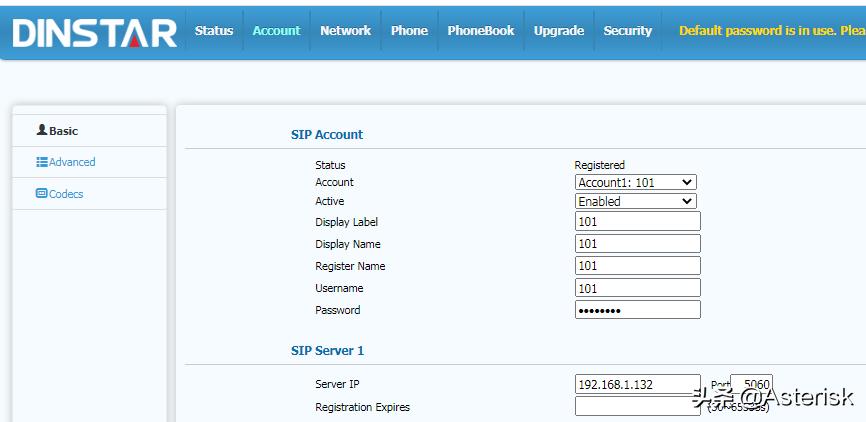Click the Server IP input field

click(x=637, y=384)
